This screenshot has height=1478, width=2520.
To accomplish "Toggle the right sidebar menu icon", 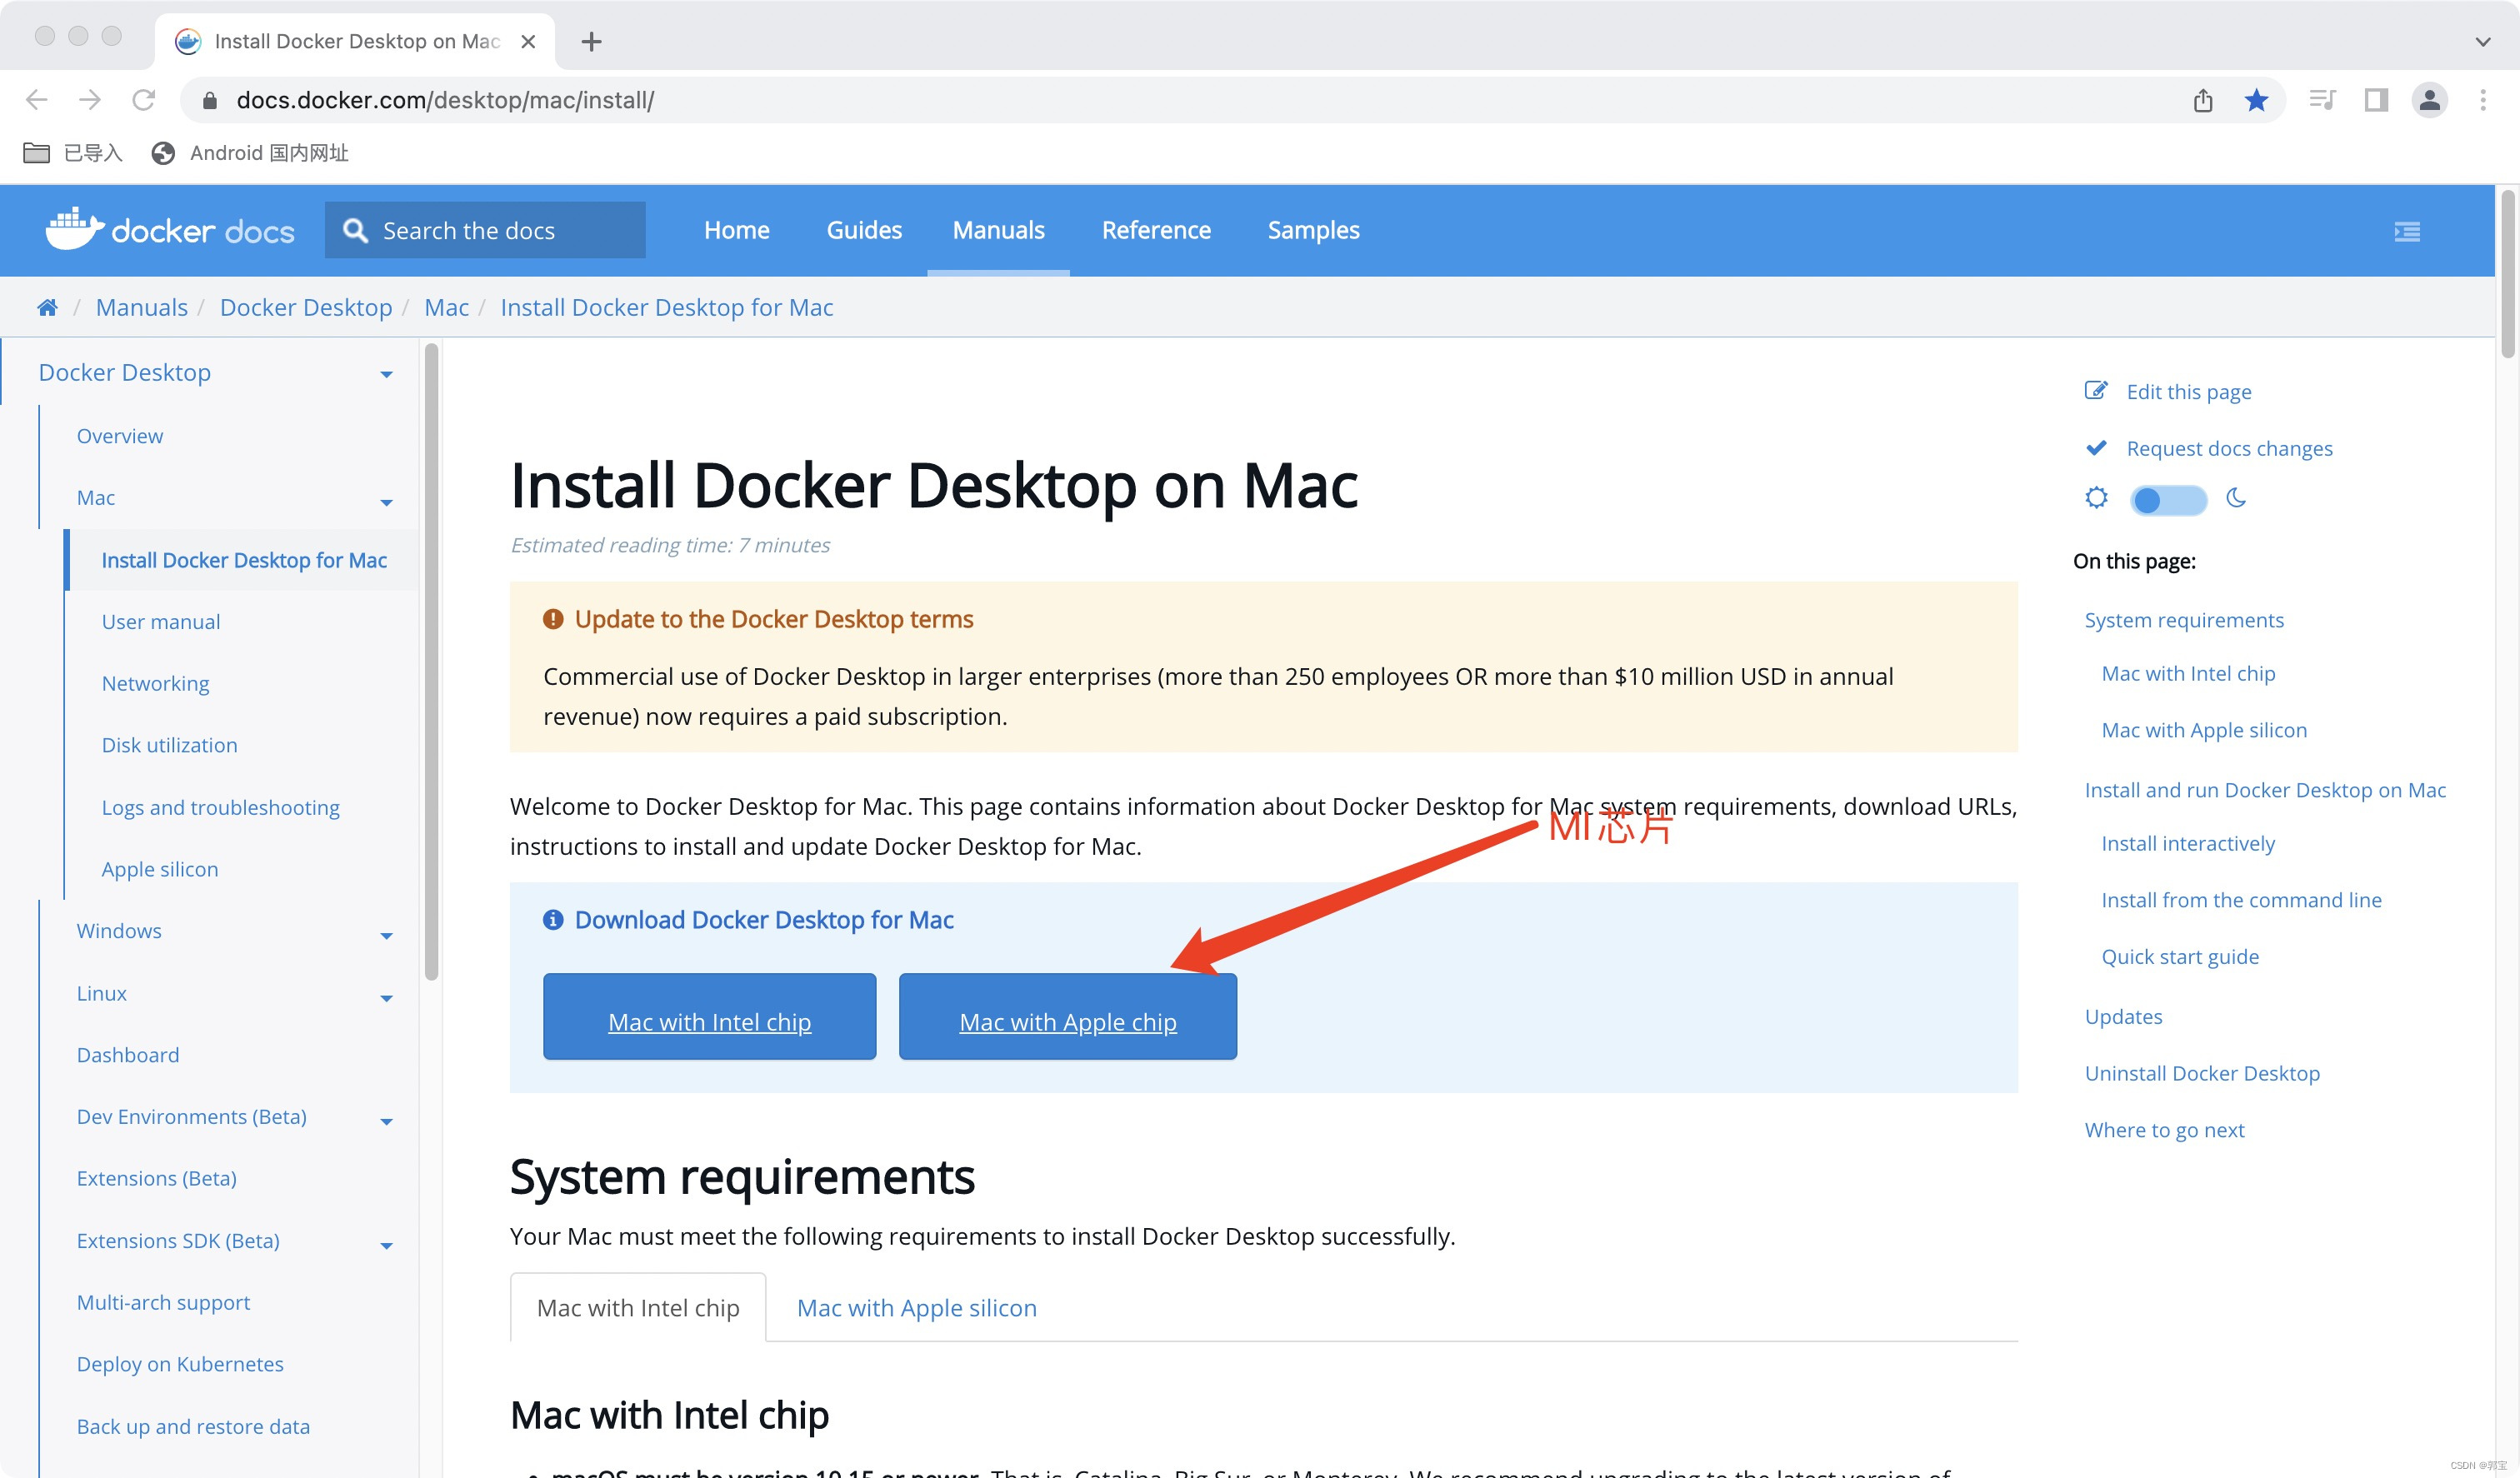I will 2407,231.
